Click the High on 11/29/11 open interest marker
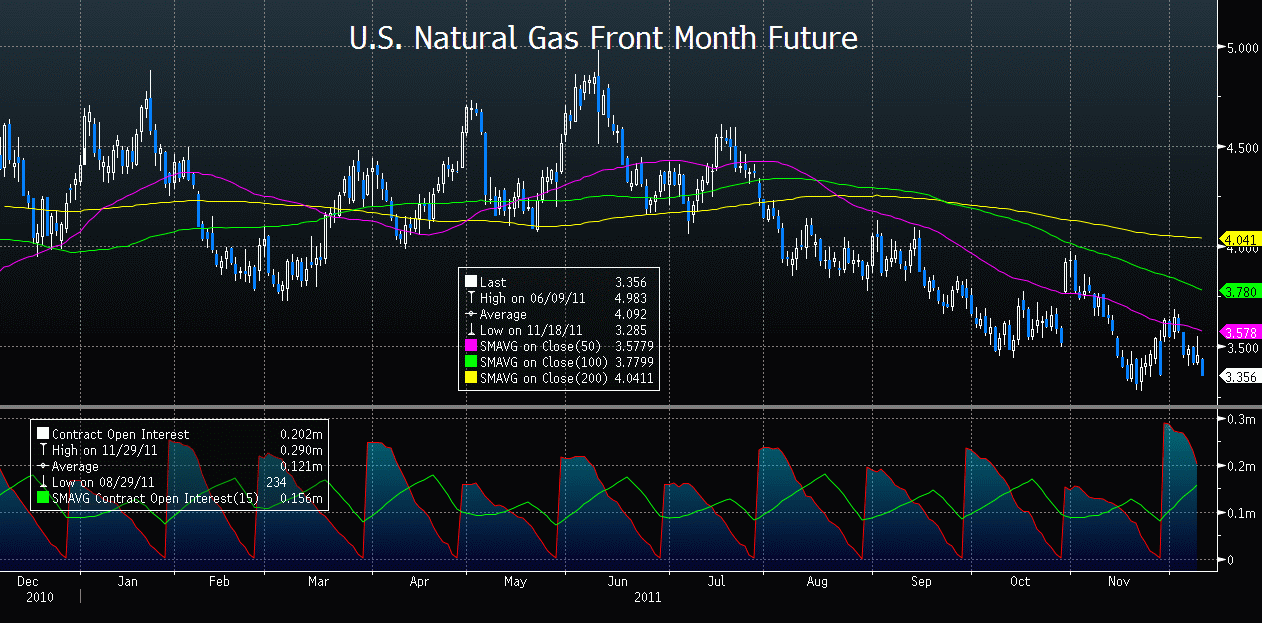 42,451
